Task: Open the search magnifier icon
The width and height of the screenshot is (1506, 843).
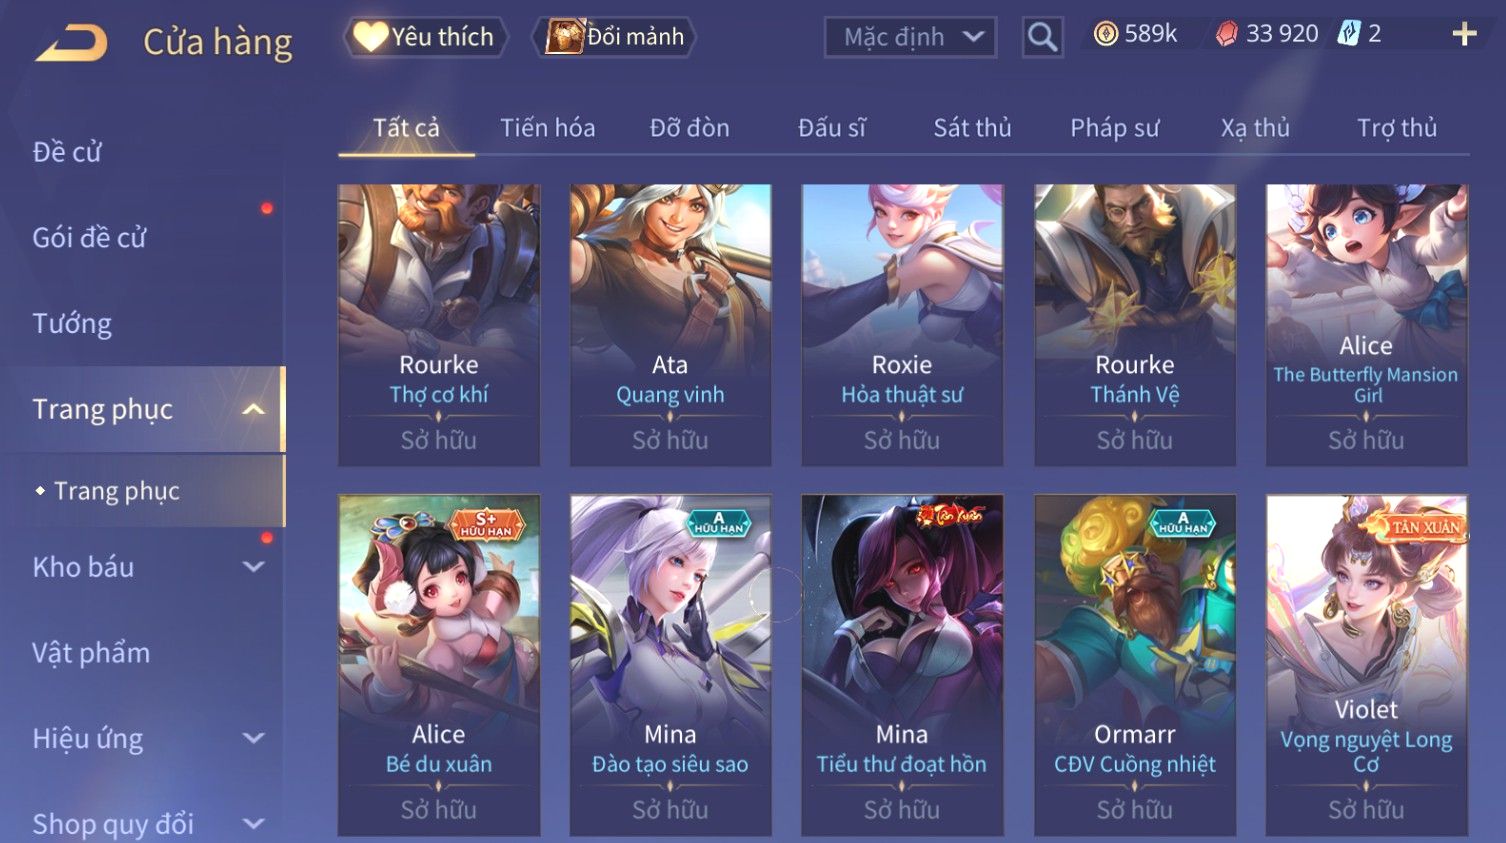Action: [1042, 37]
